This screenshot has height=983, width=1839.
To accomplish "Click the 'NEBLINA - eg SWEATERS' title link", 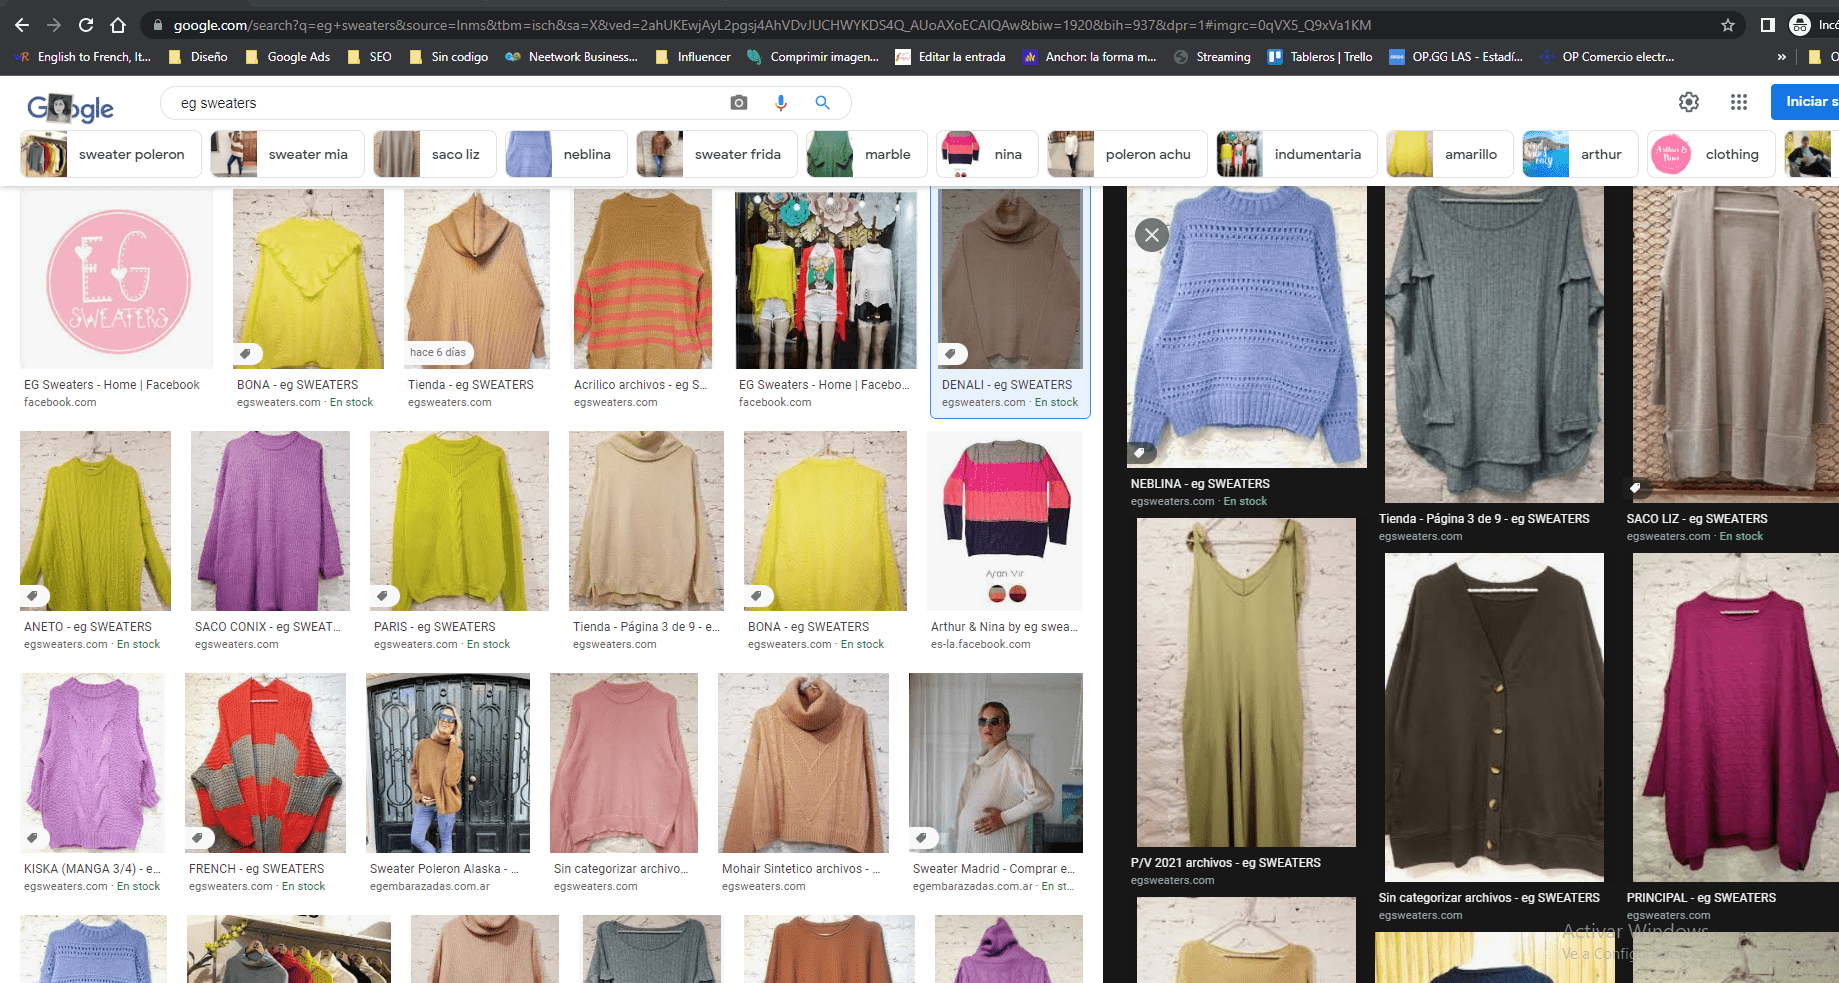I will click(1200, 484).
